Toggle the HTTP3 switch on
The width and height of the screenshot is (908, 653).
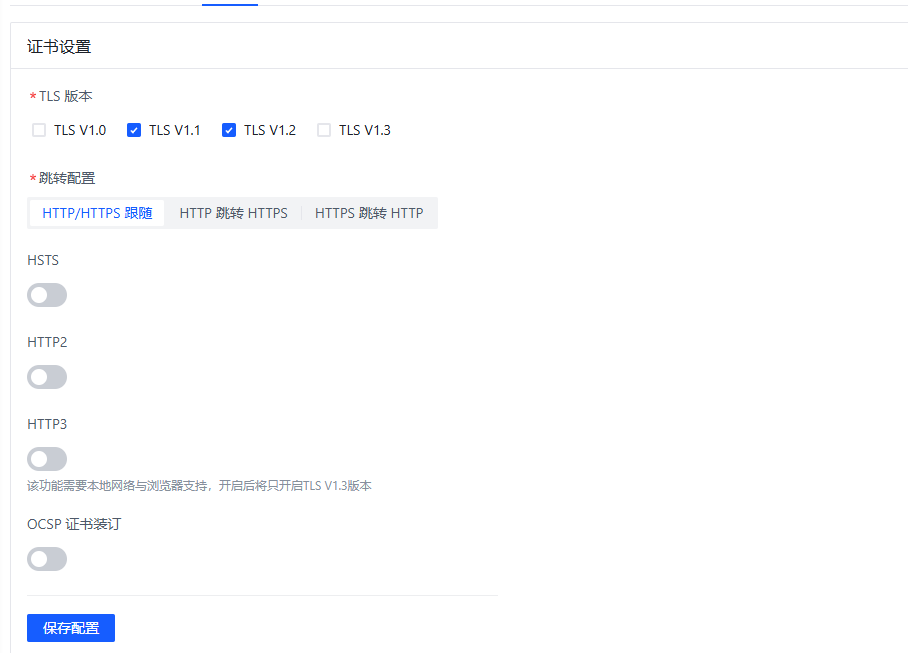(x=47, y=459)
